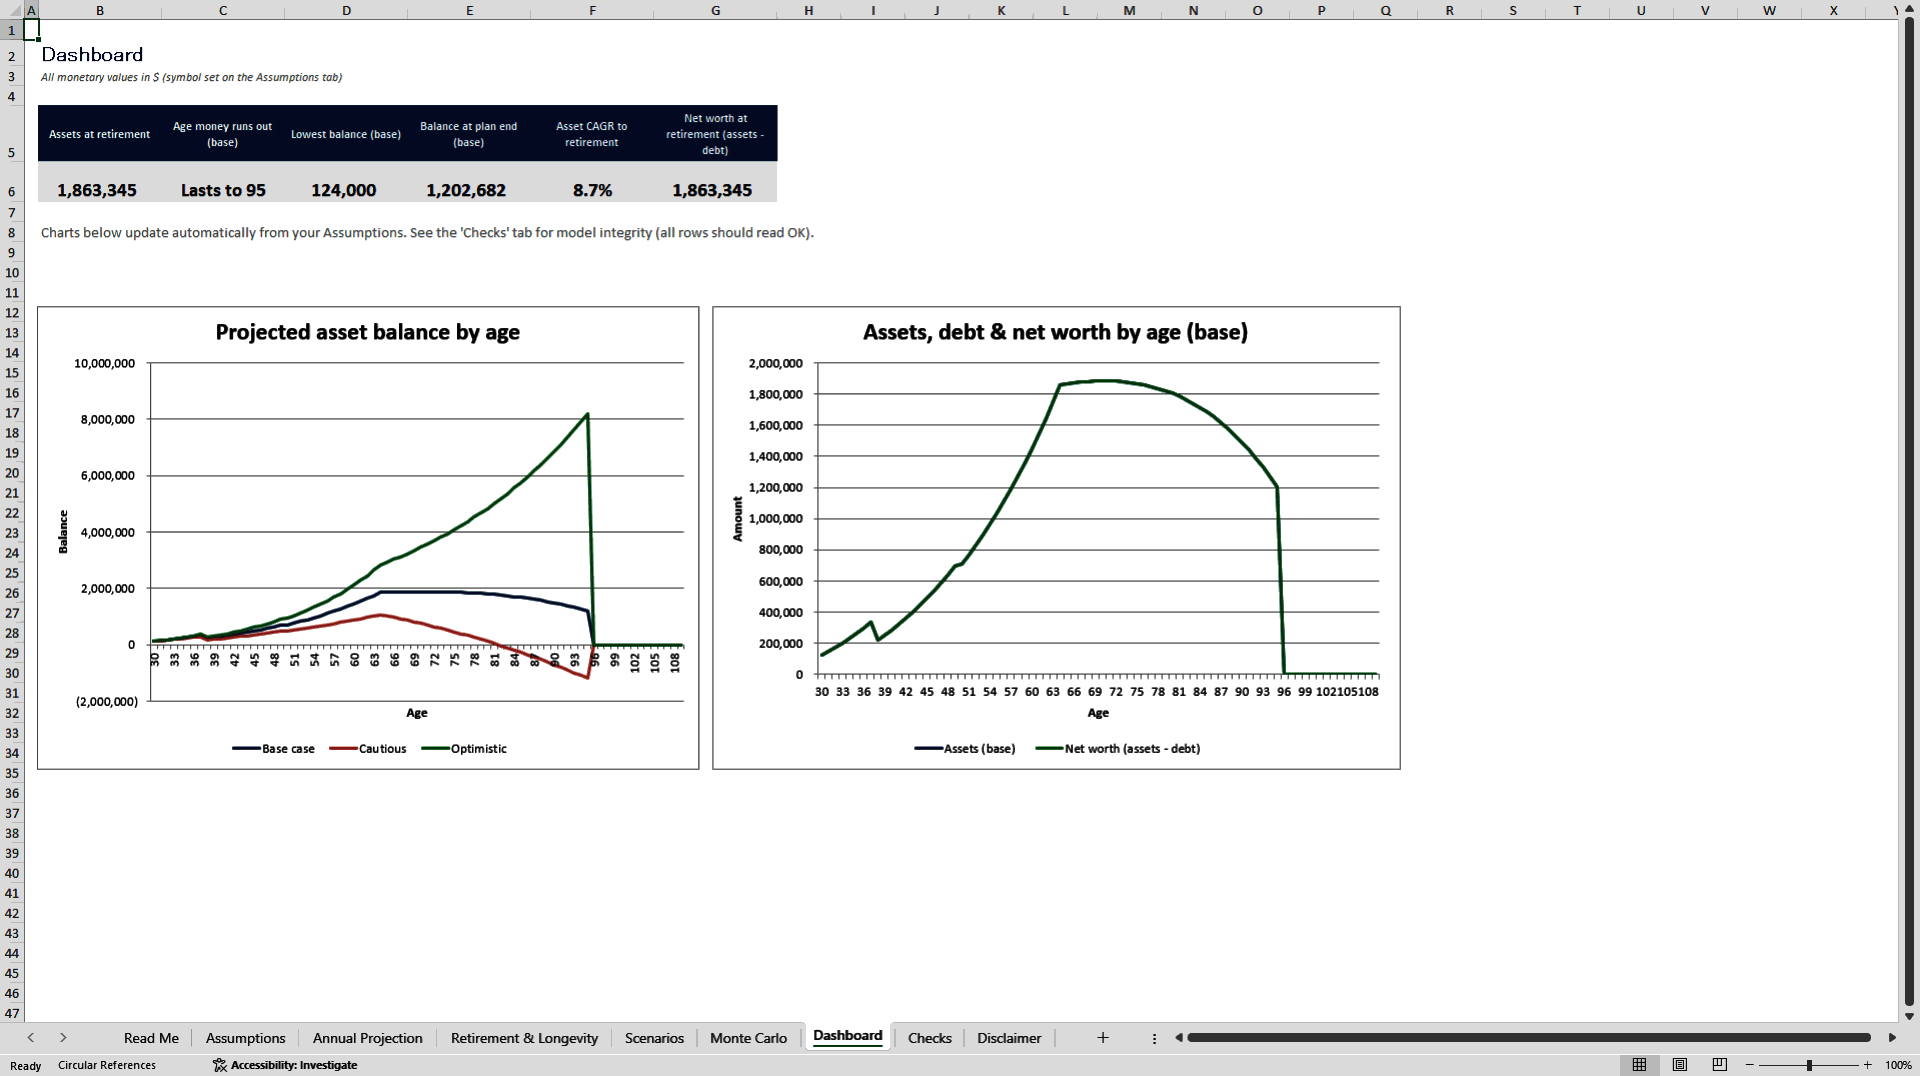The image size is (1920, 1076).
Task: Switch to Normal view
Action: [1639, 1065]
